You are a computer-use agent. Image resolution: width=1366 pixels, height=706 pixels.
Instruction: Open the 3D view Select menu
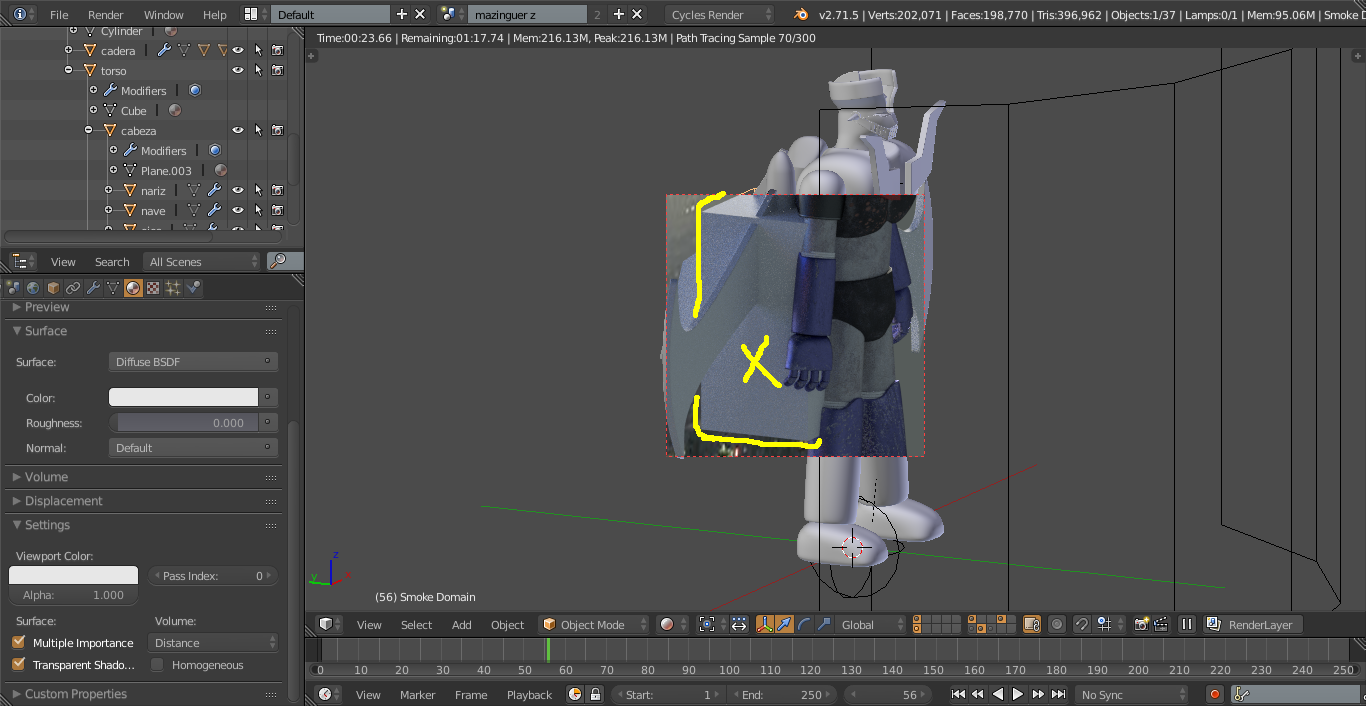(416, 625)
